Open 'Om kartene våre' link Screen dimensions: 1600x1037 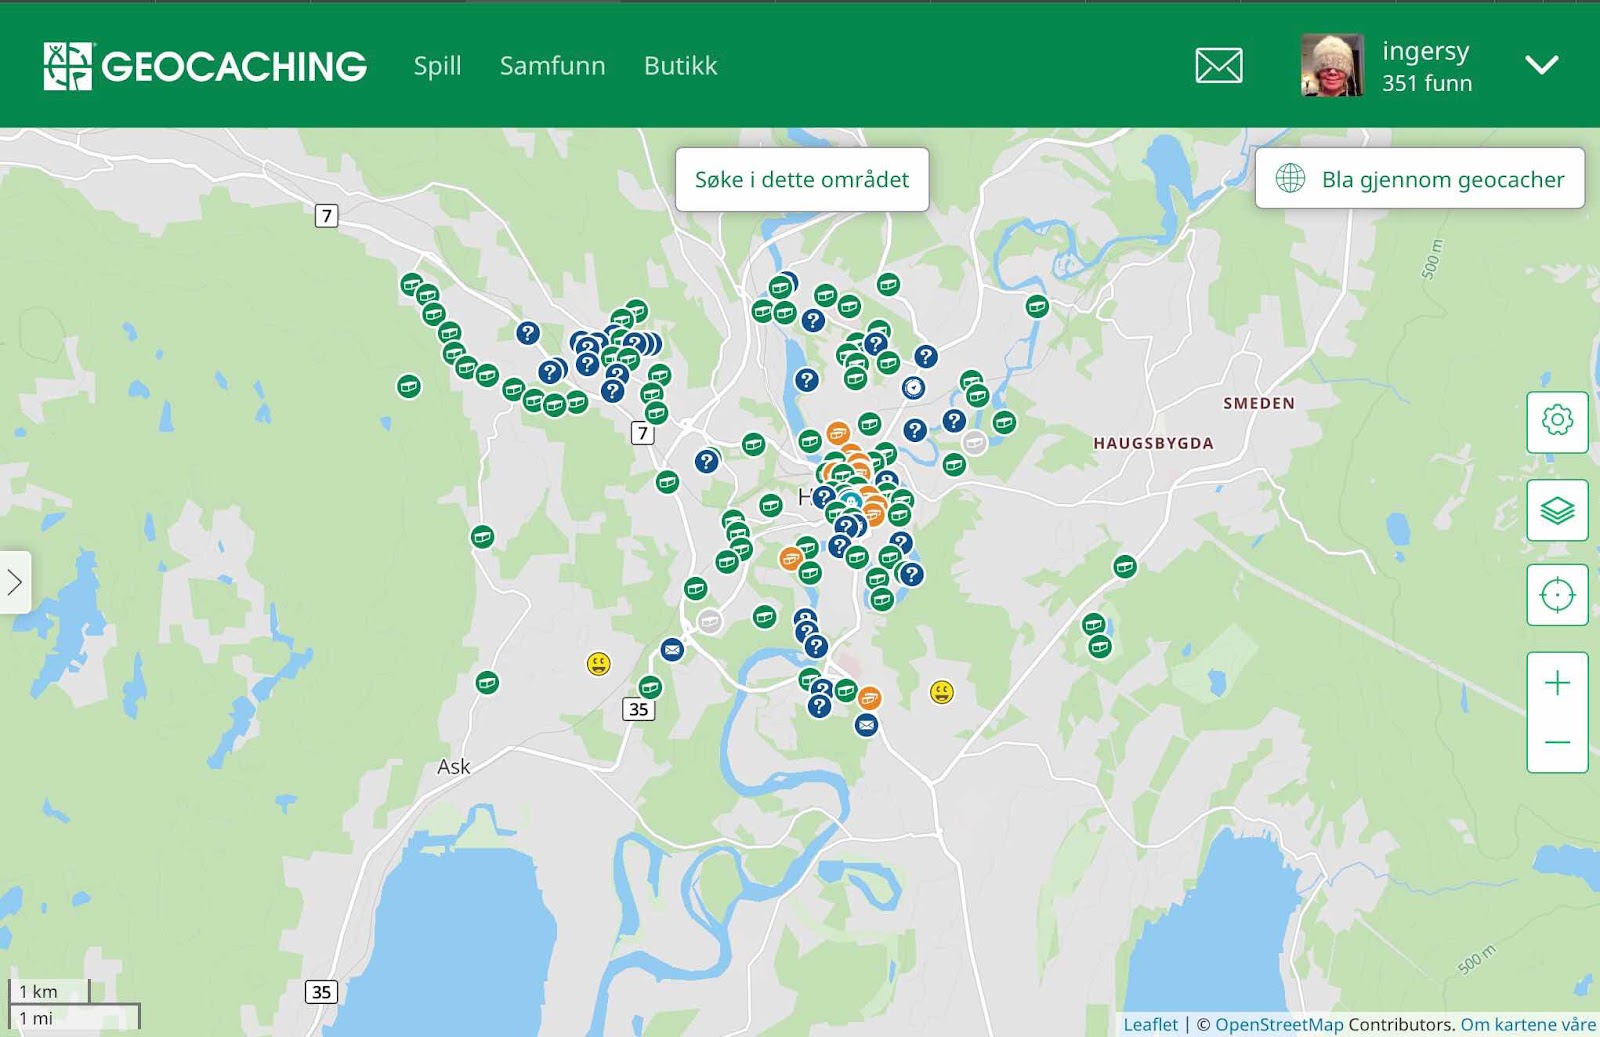(1528, 1024)
